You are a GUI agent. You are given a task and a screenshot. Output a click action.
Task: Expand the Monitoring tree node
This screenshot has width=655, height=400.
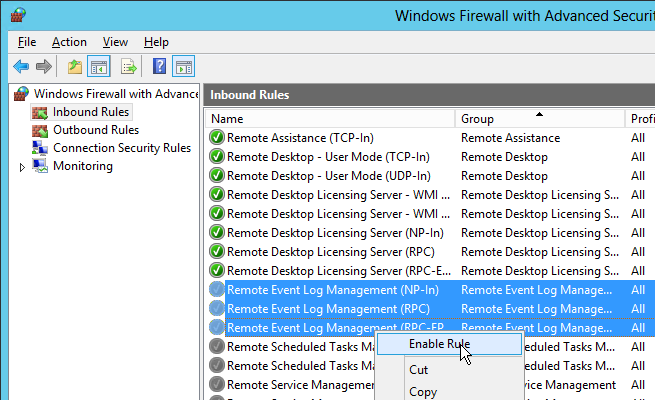point(22,167)
